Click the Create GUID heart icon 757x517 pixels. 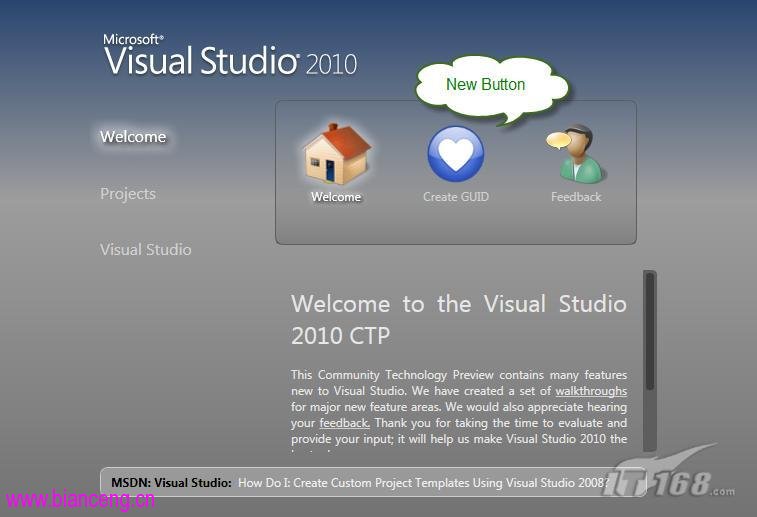(x=455, y=154)
